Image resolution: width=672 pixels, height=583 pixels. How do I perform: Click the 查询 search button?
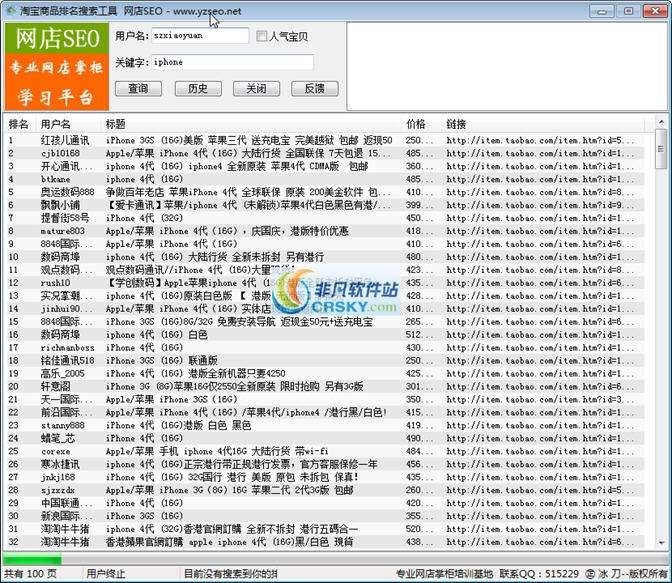138,89
